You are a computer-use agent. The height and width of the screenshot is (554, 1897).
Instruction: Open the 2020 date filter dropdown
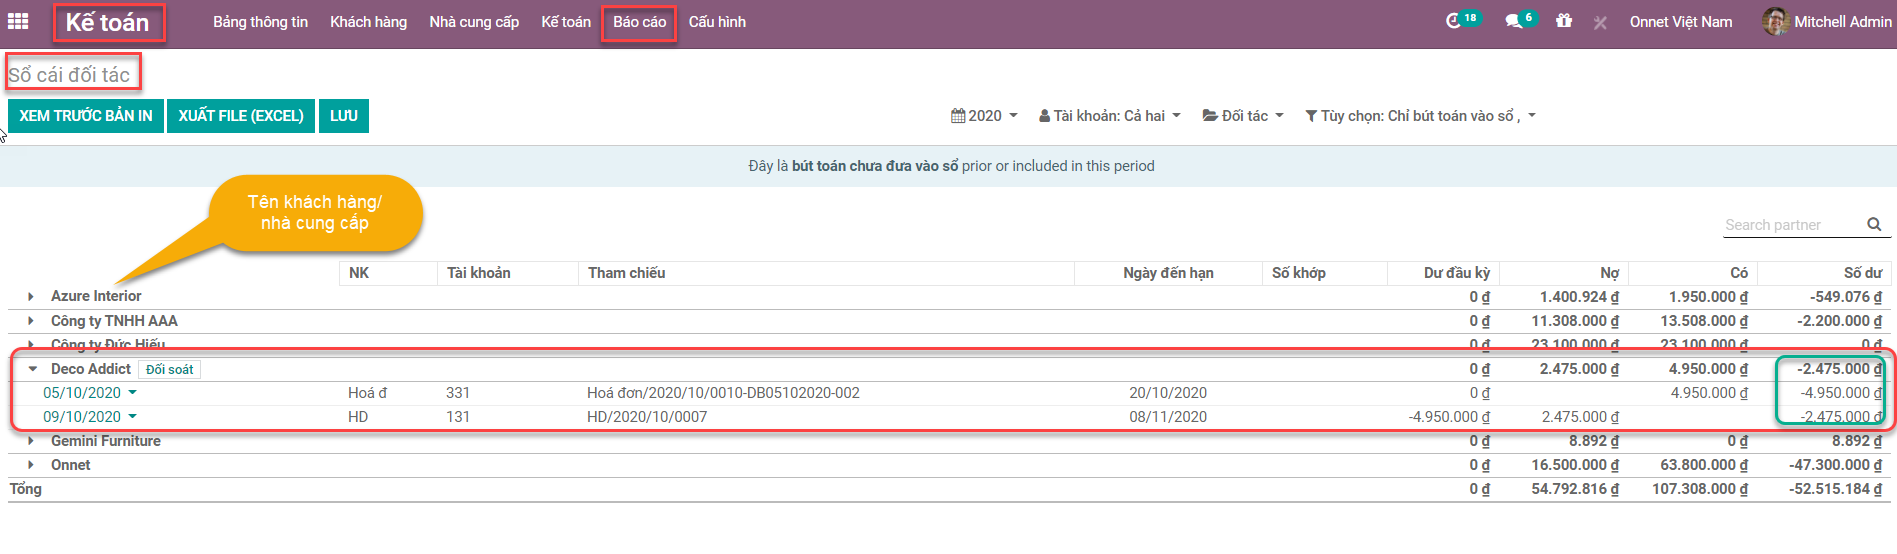point(984,116)
